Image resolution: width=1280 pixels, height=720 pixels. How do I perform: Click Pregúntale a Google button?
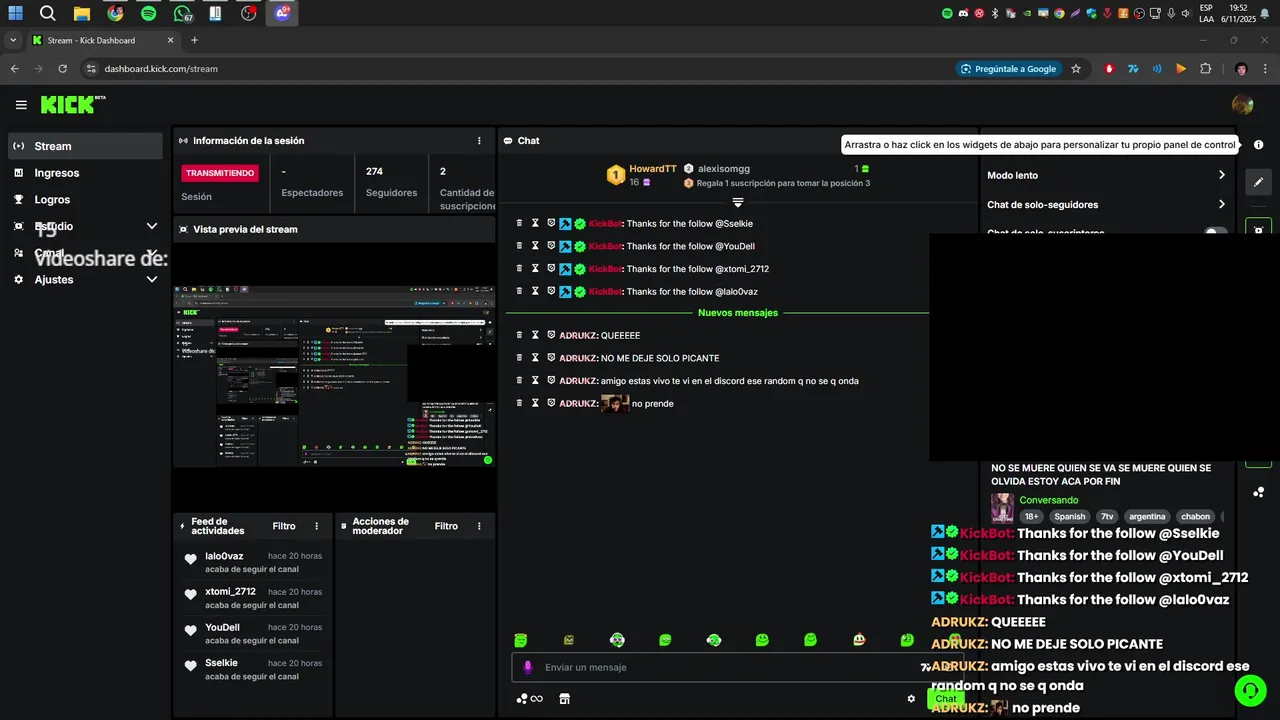click(1009, 69)
